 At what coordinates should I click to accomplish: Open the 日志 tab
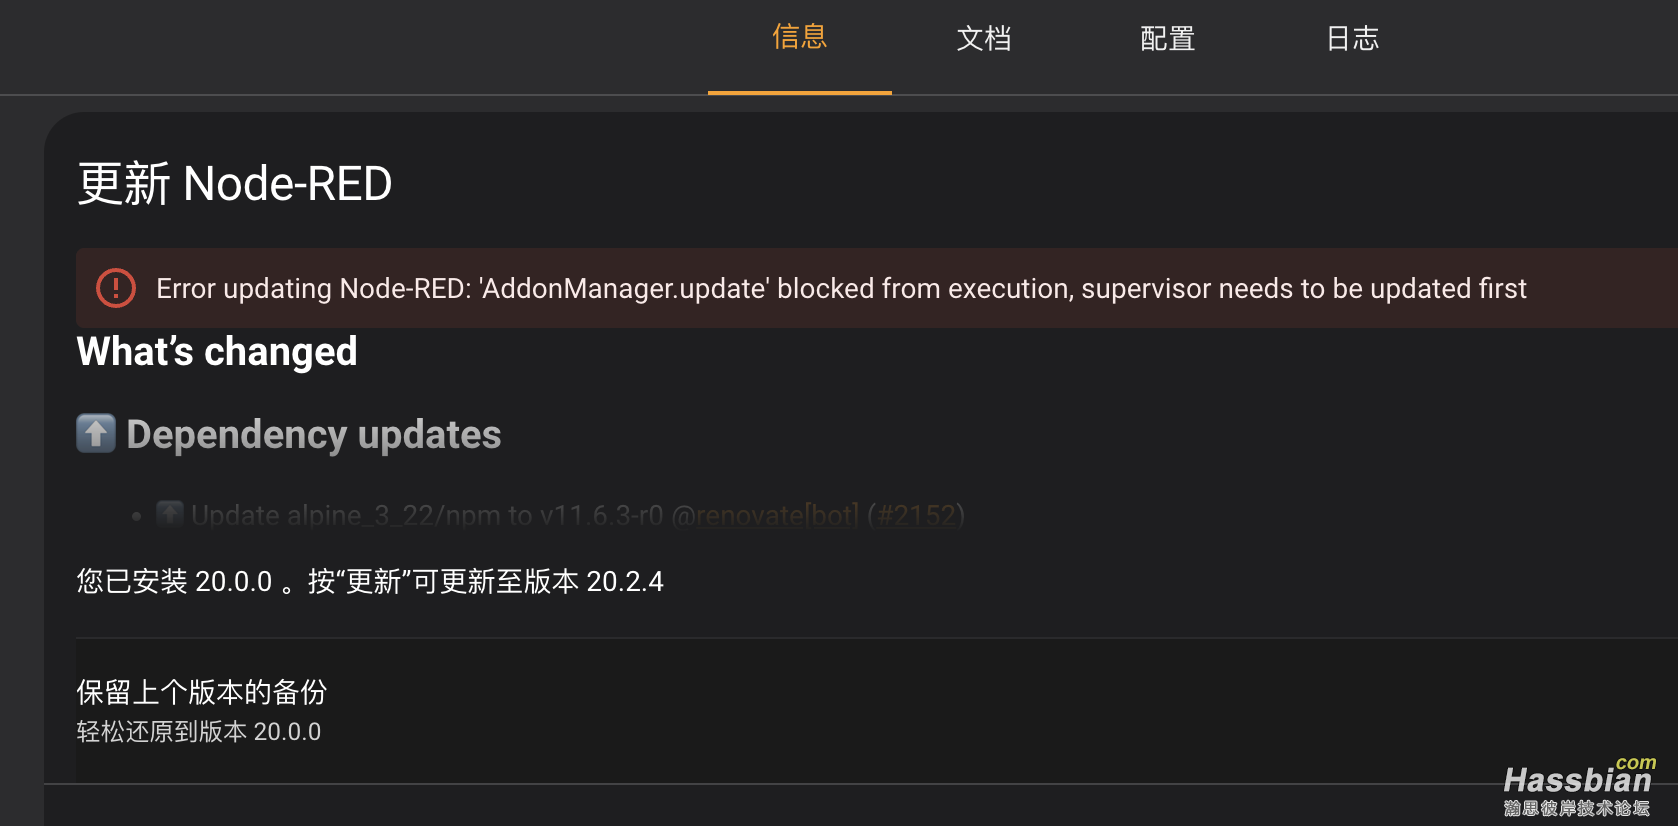[1351, 38]
